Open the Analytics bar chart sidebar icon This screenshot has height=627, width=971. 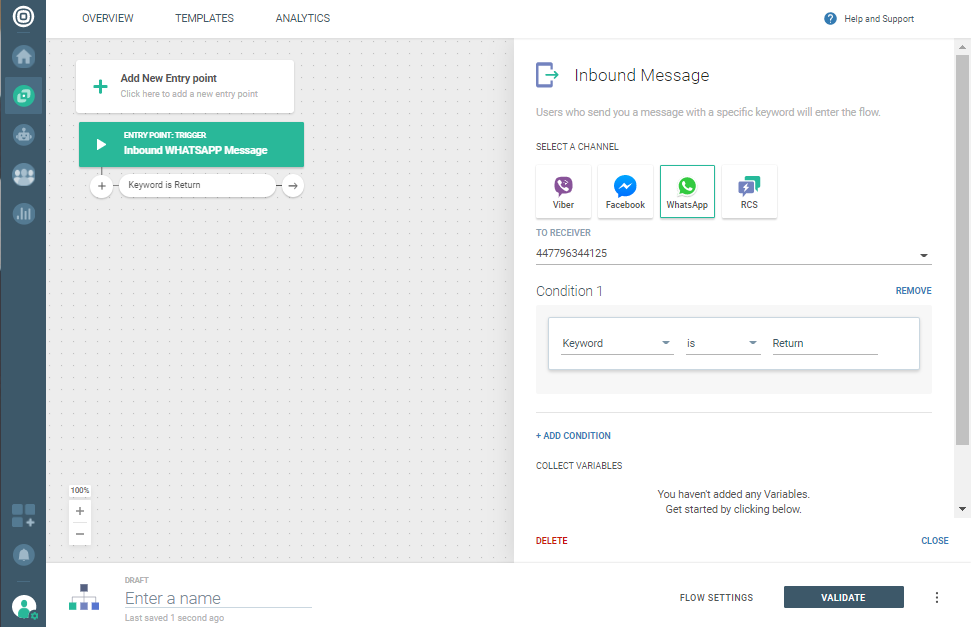click(x=23, y=213)
